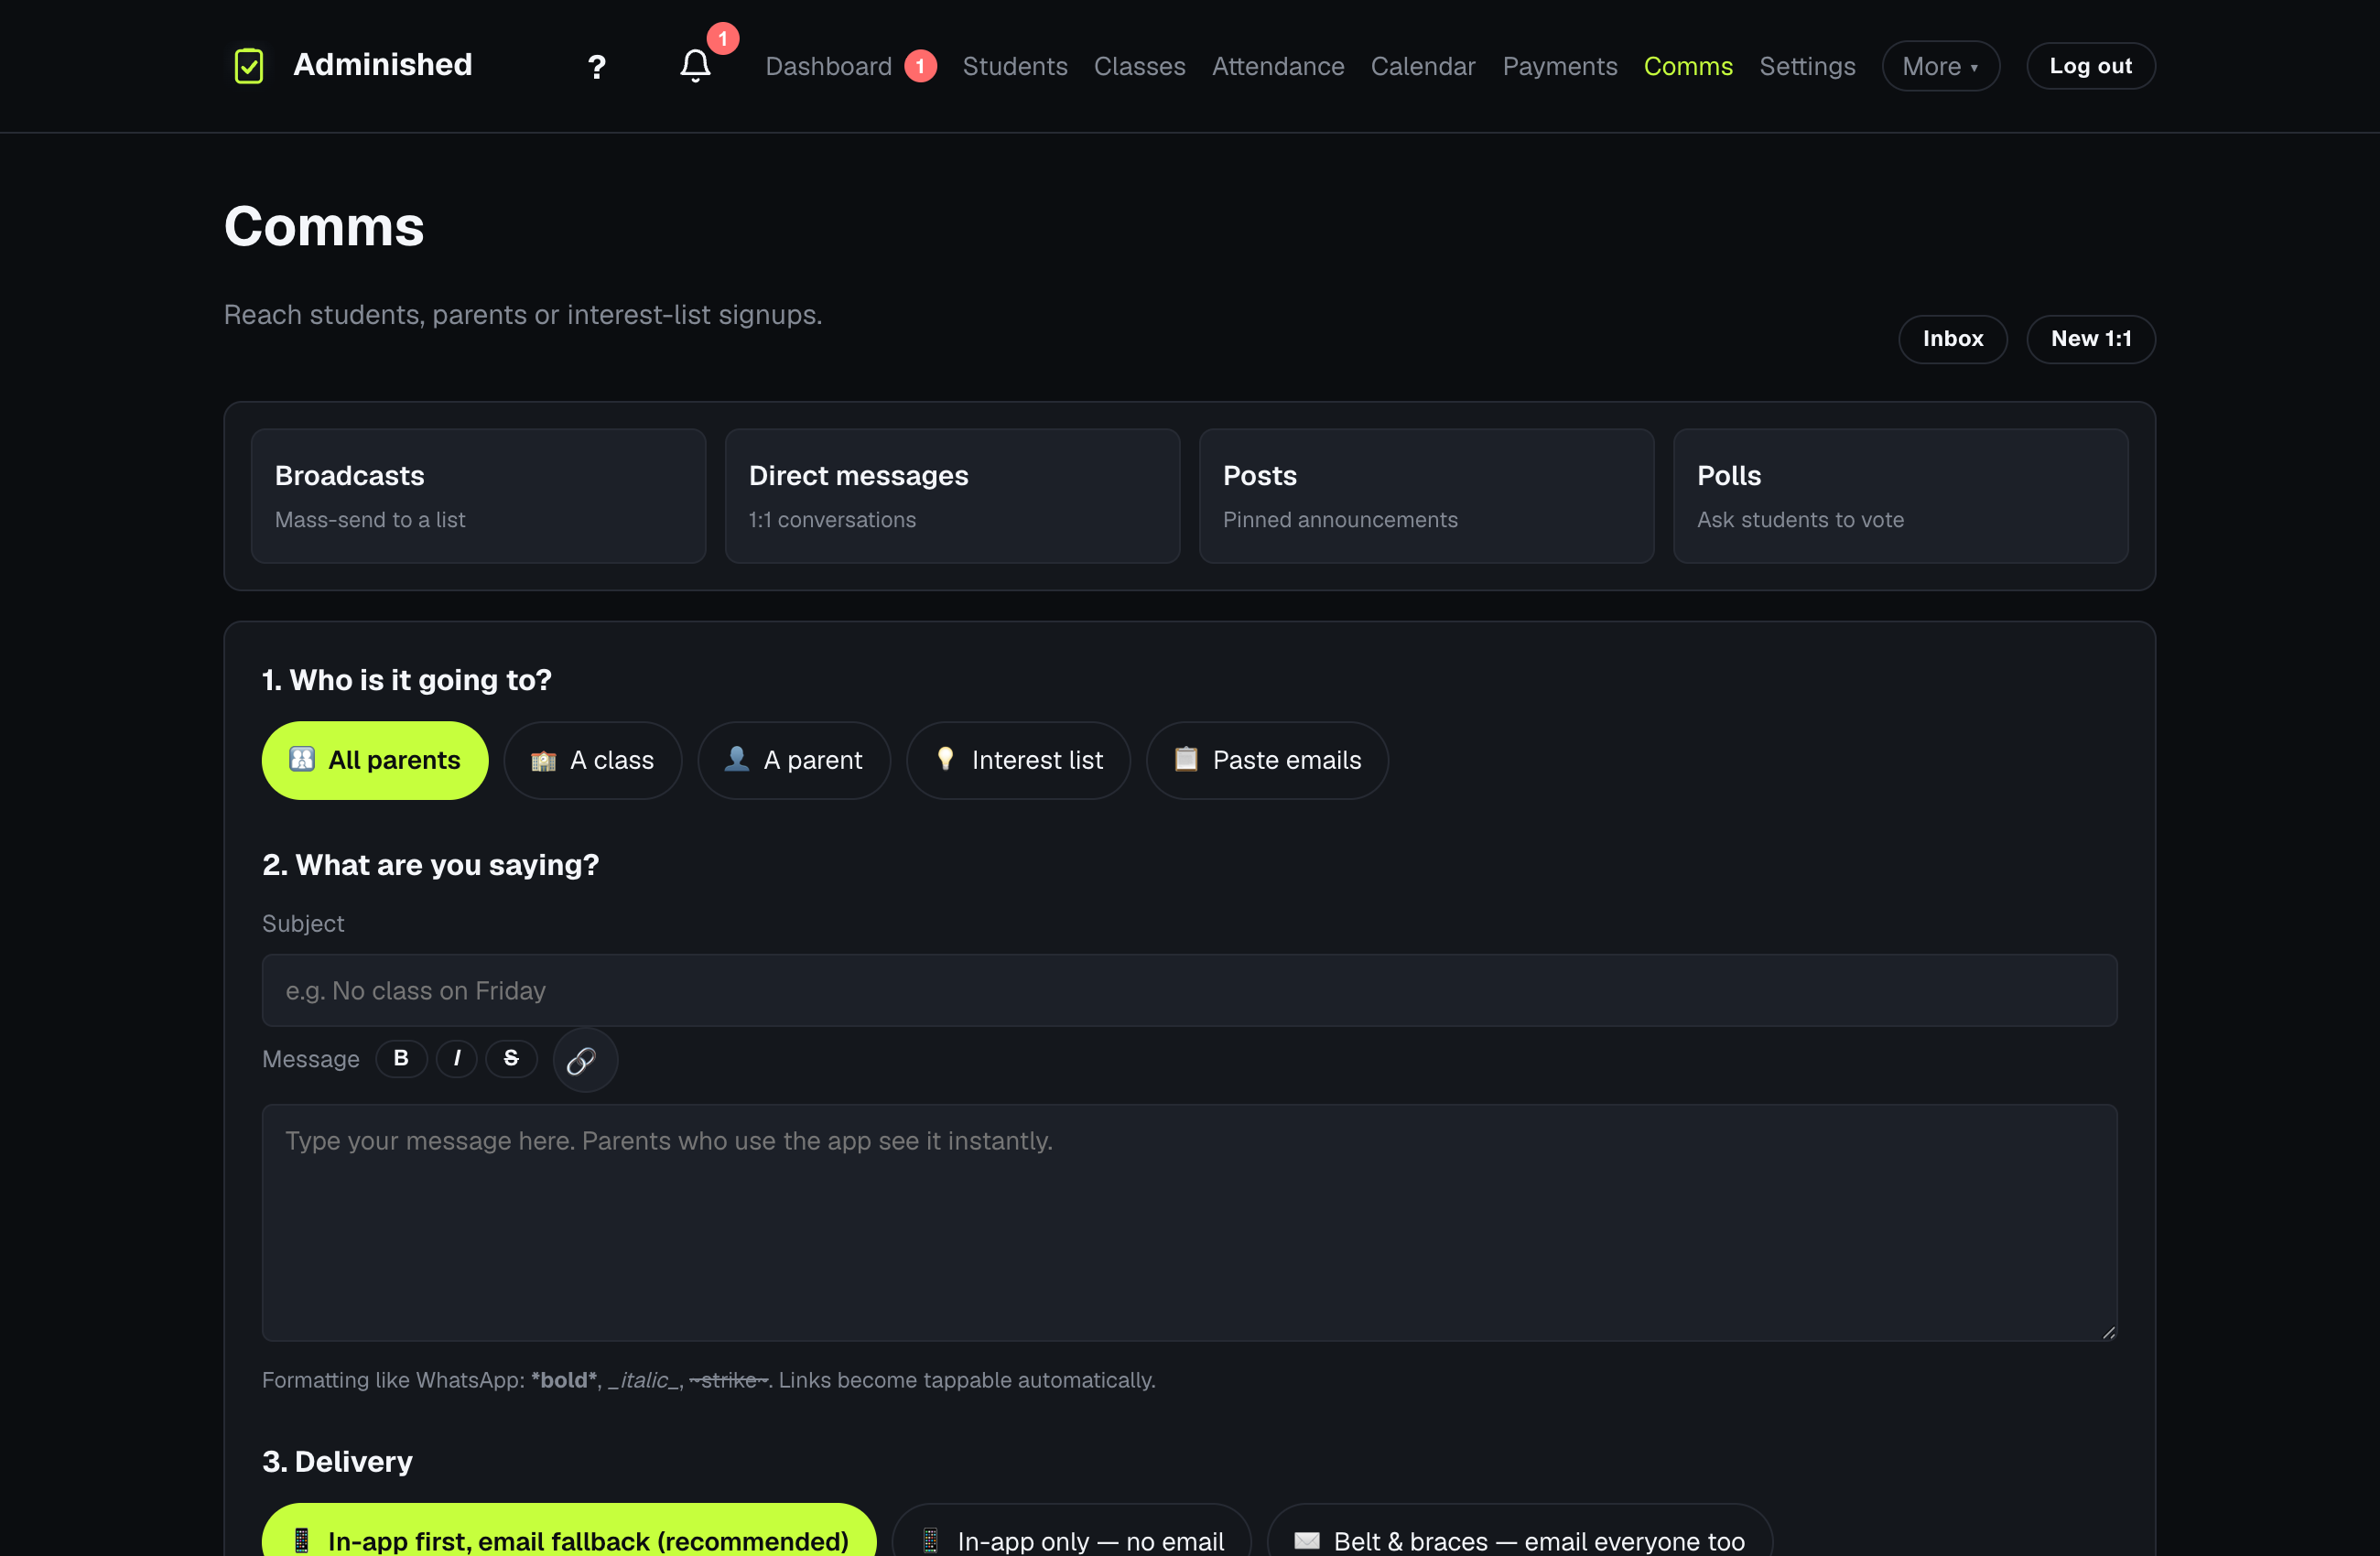Click the message textarea resize handle
This screenshot has height=1556, width=2380.
coord(2108,1332)
